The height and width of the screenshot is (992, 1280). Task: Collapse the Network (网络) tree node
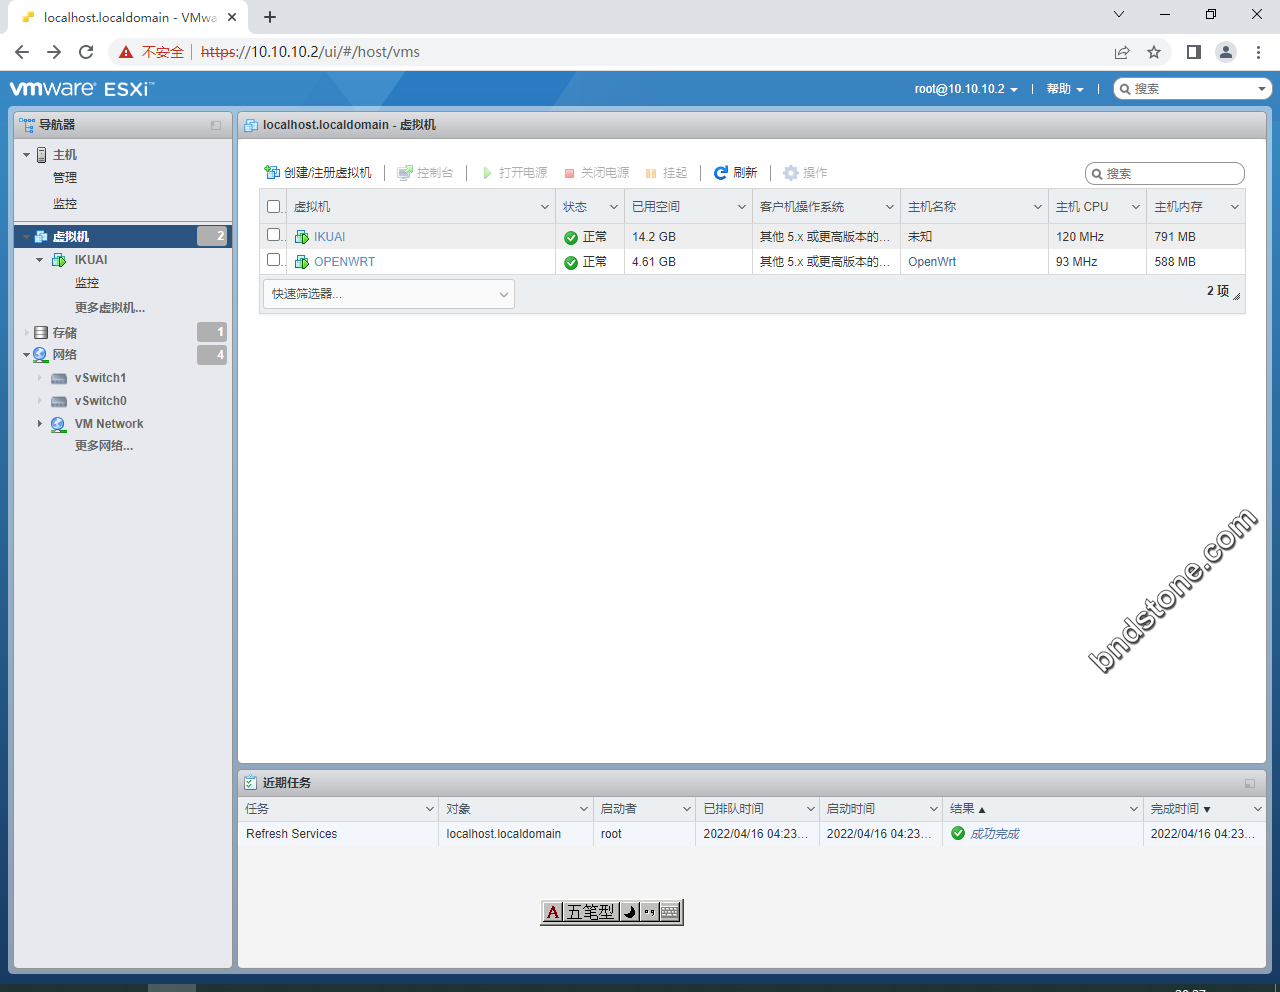27,355
